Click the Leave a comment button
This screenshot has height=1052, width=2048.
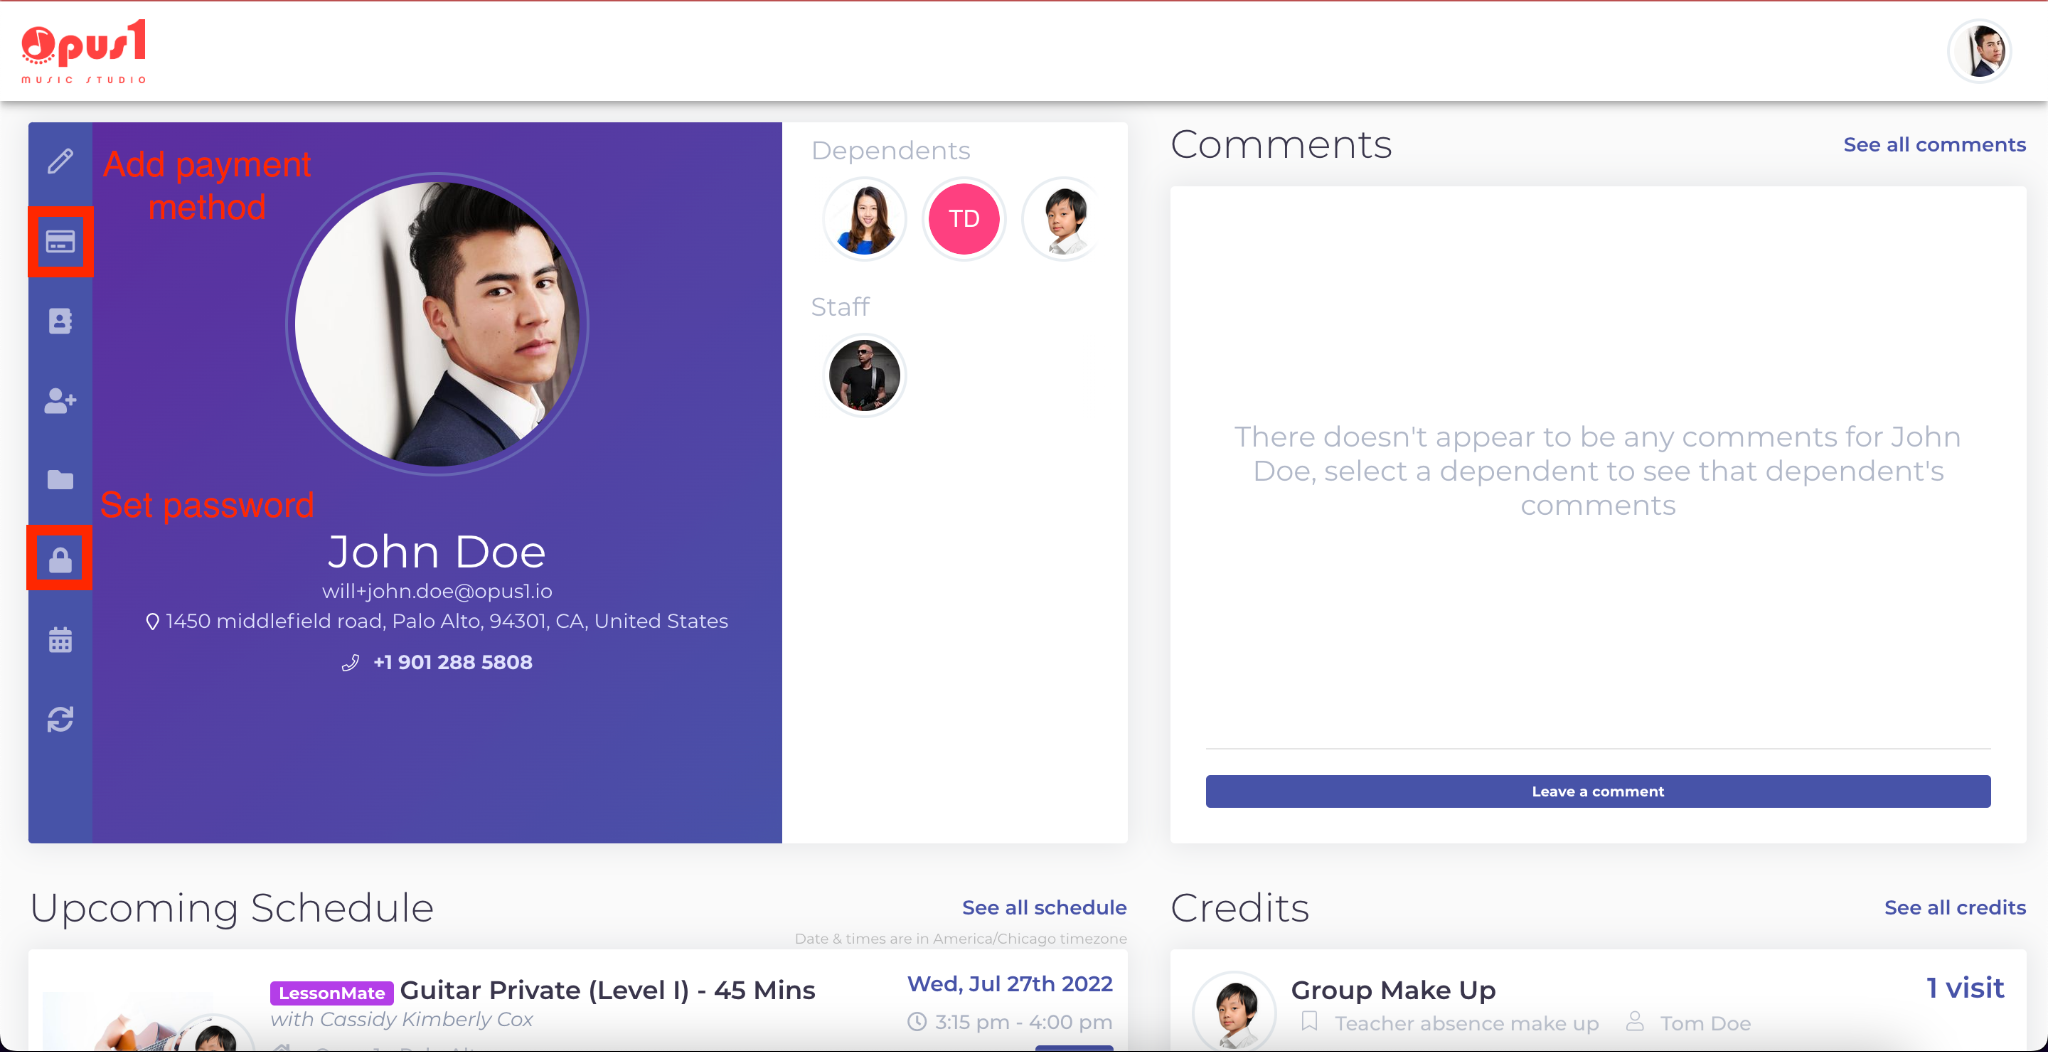(x=1598, y=791)
